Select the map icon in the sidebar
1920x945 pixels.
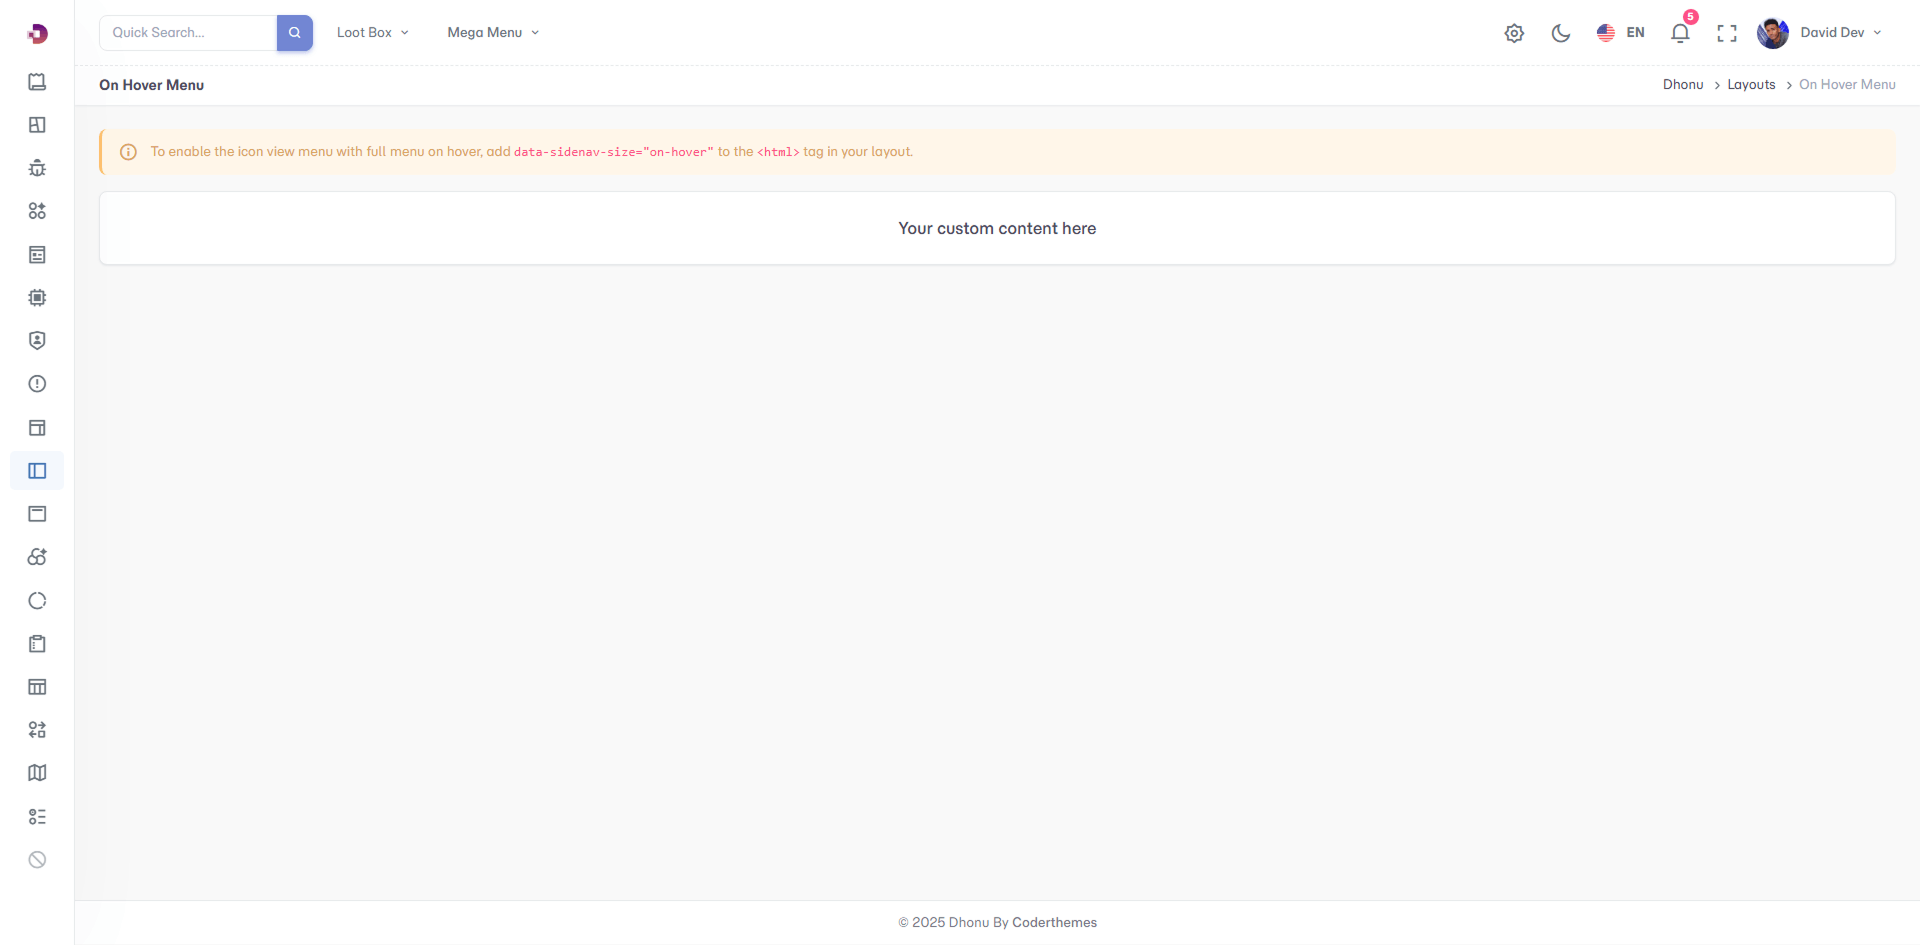[x=37, y=773]
